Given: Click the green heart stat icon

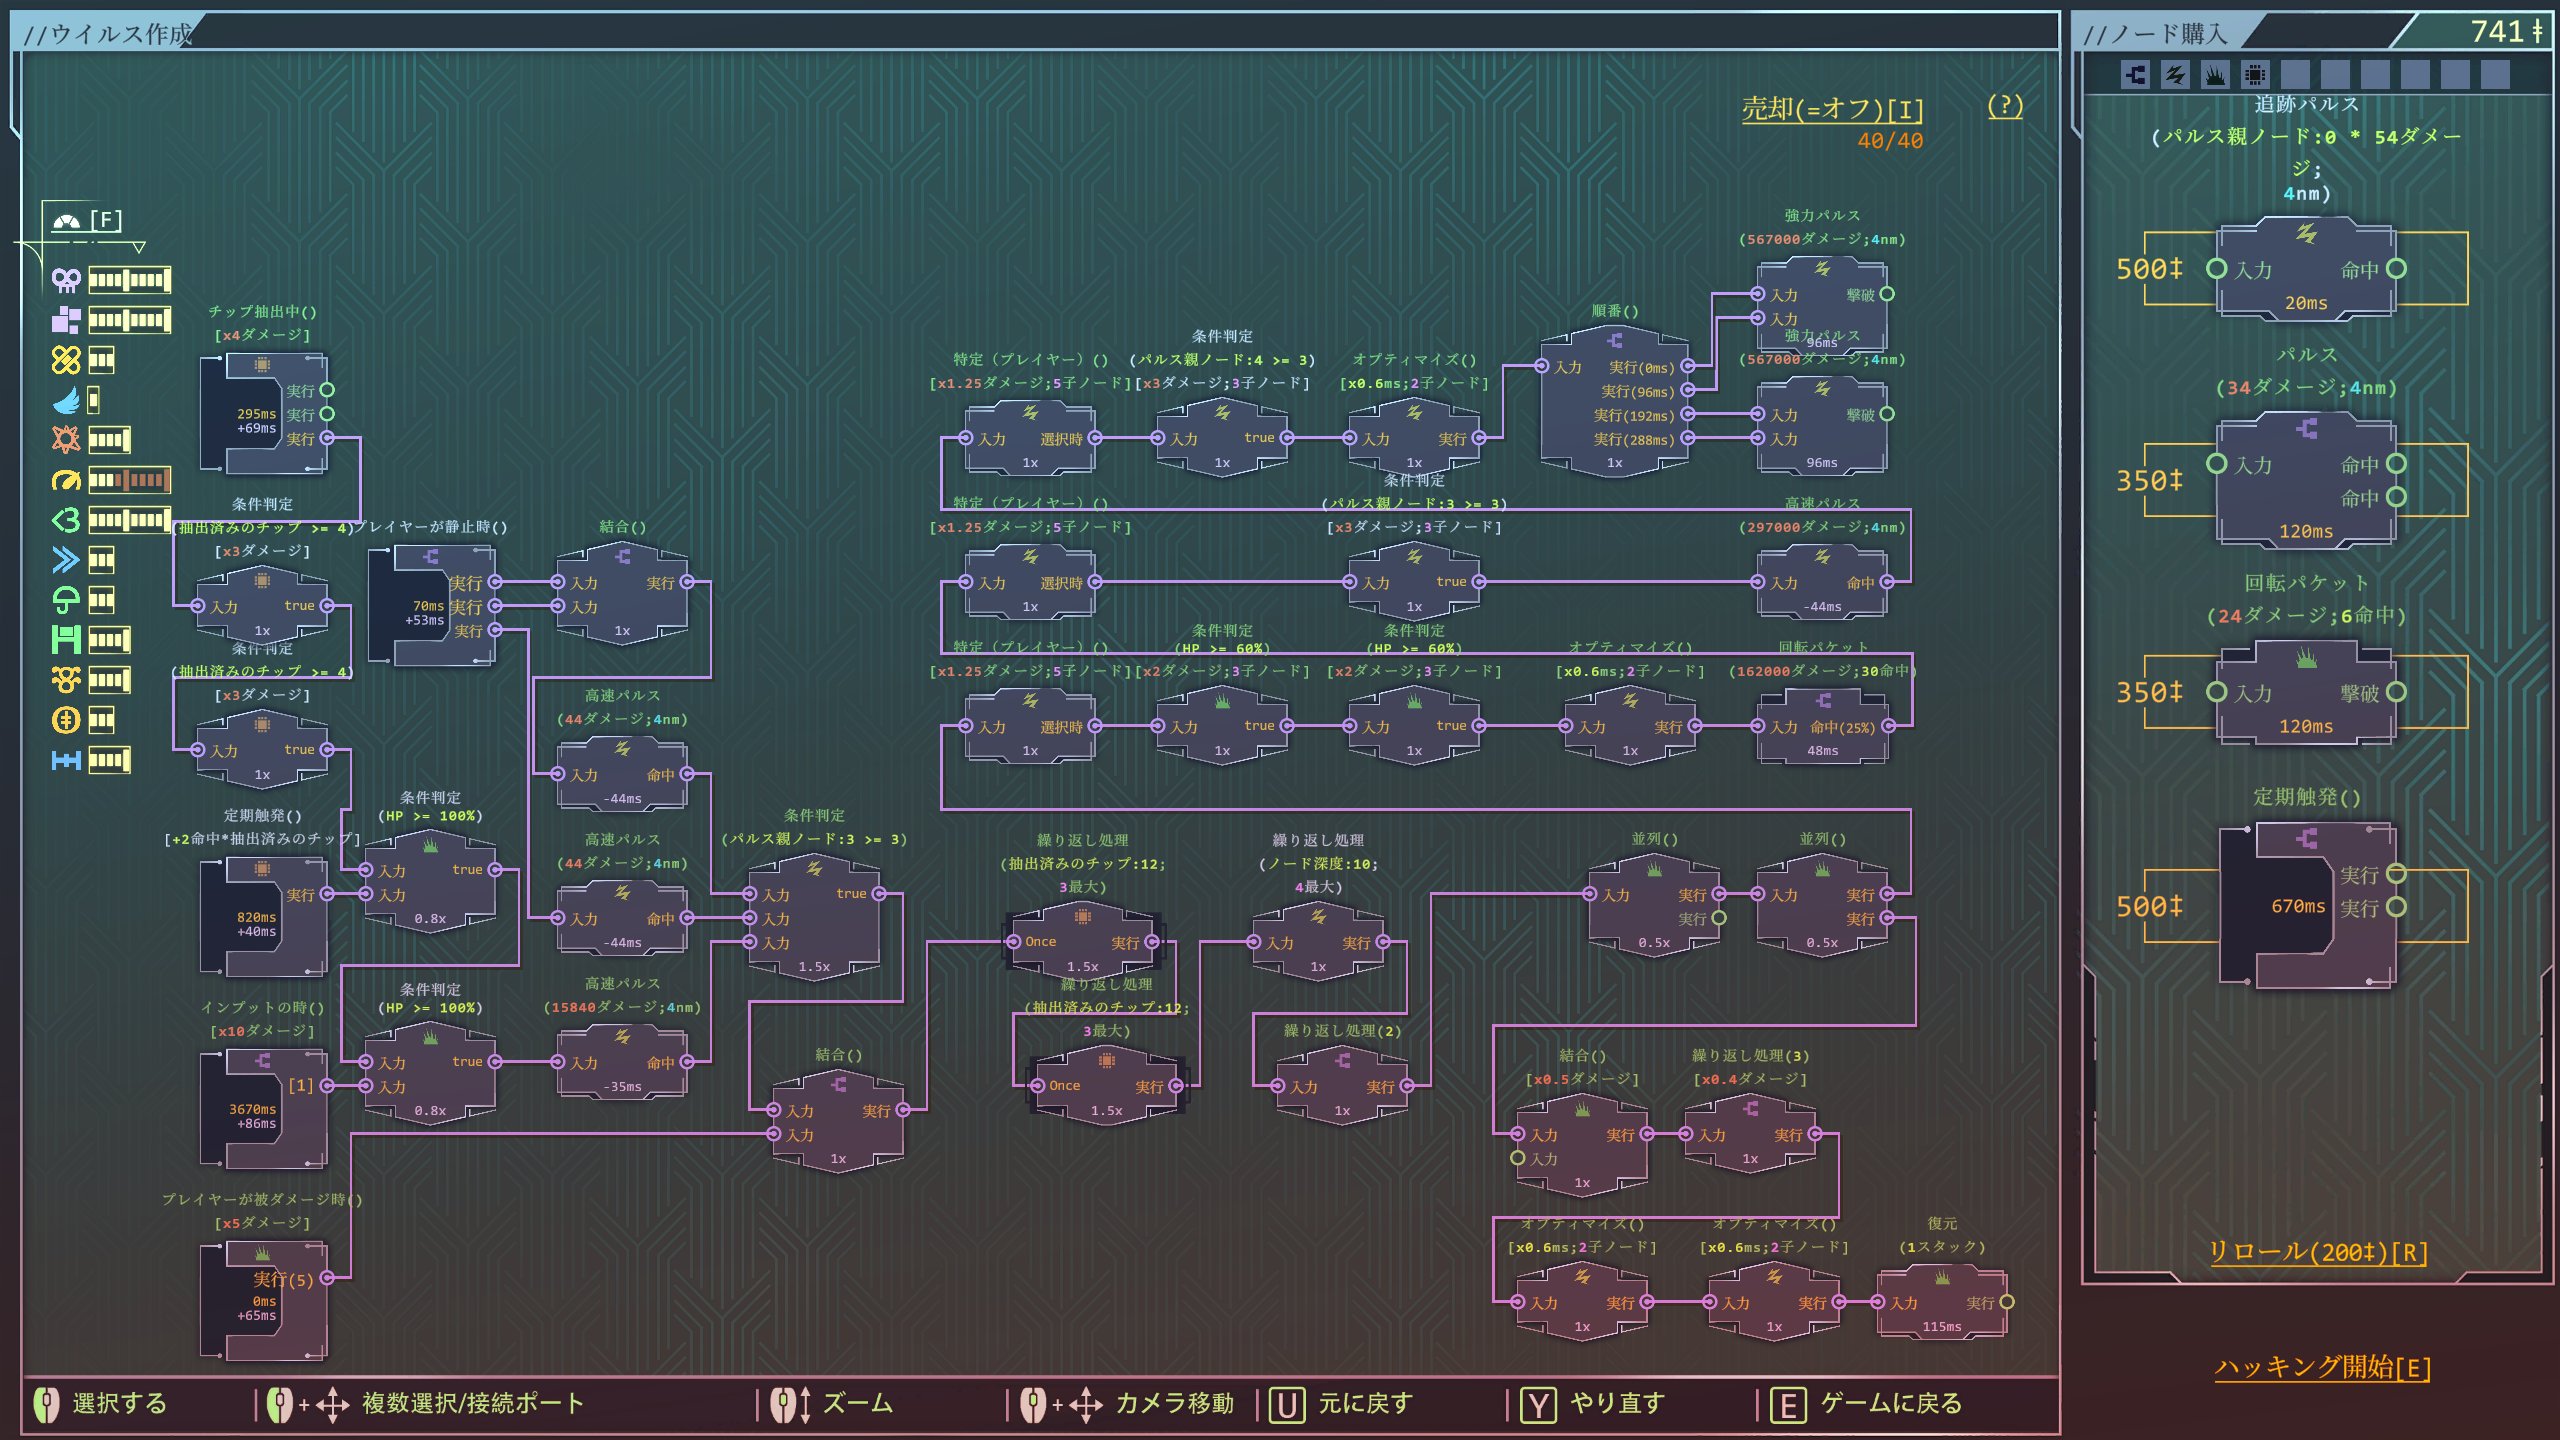Looking at the screenshot, I should (x=66, y=520).
